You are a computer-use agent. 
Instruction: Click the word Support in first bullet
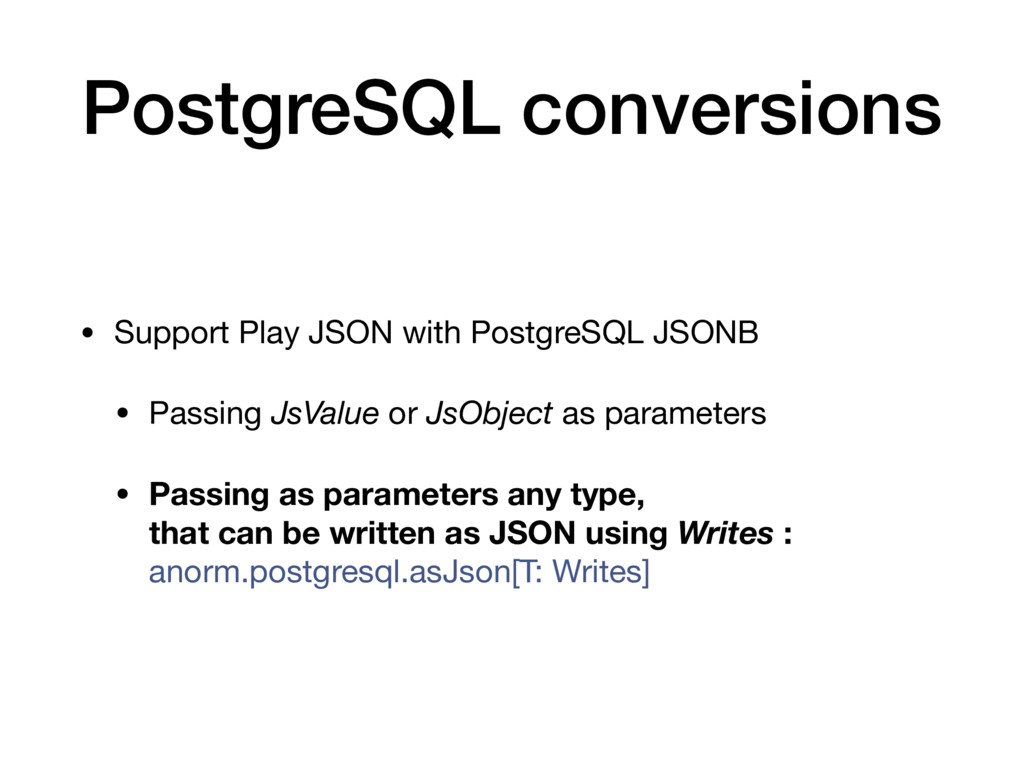[x=172, y=334]
